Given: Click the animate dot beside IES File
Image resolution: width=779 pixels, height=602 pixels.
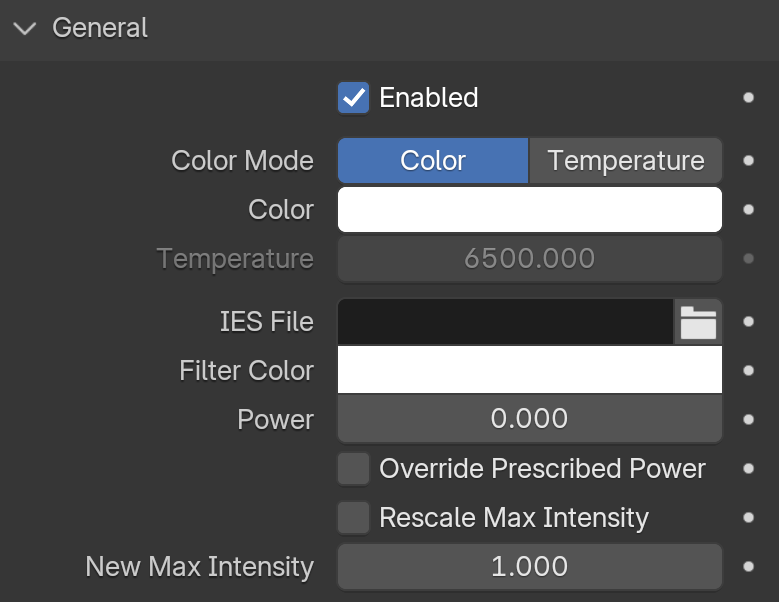Looking at the screenshot, I should point(748,322).
